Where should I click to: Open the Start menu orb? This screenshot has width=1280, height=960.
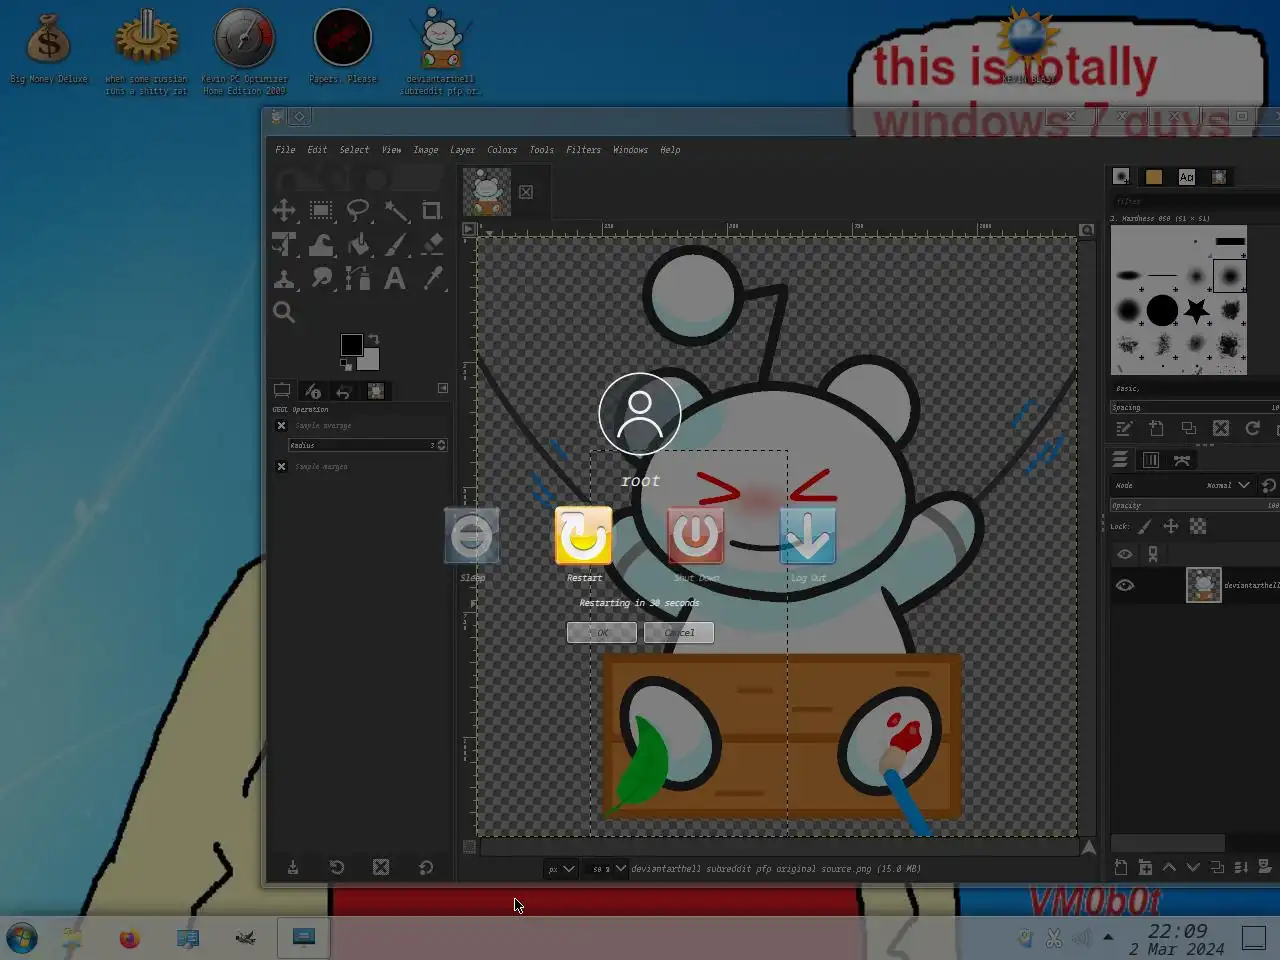[x=22, y=938]
